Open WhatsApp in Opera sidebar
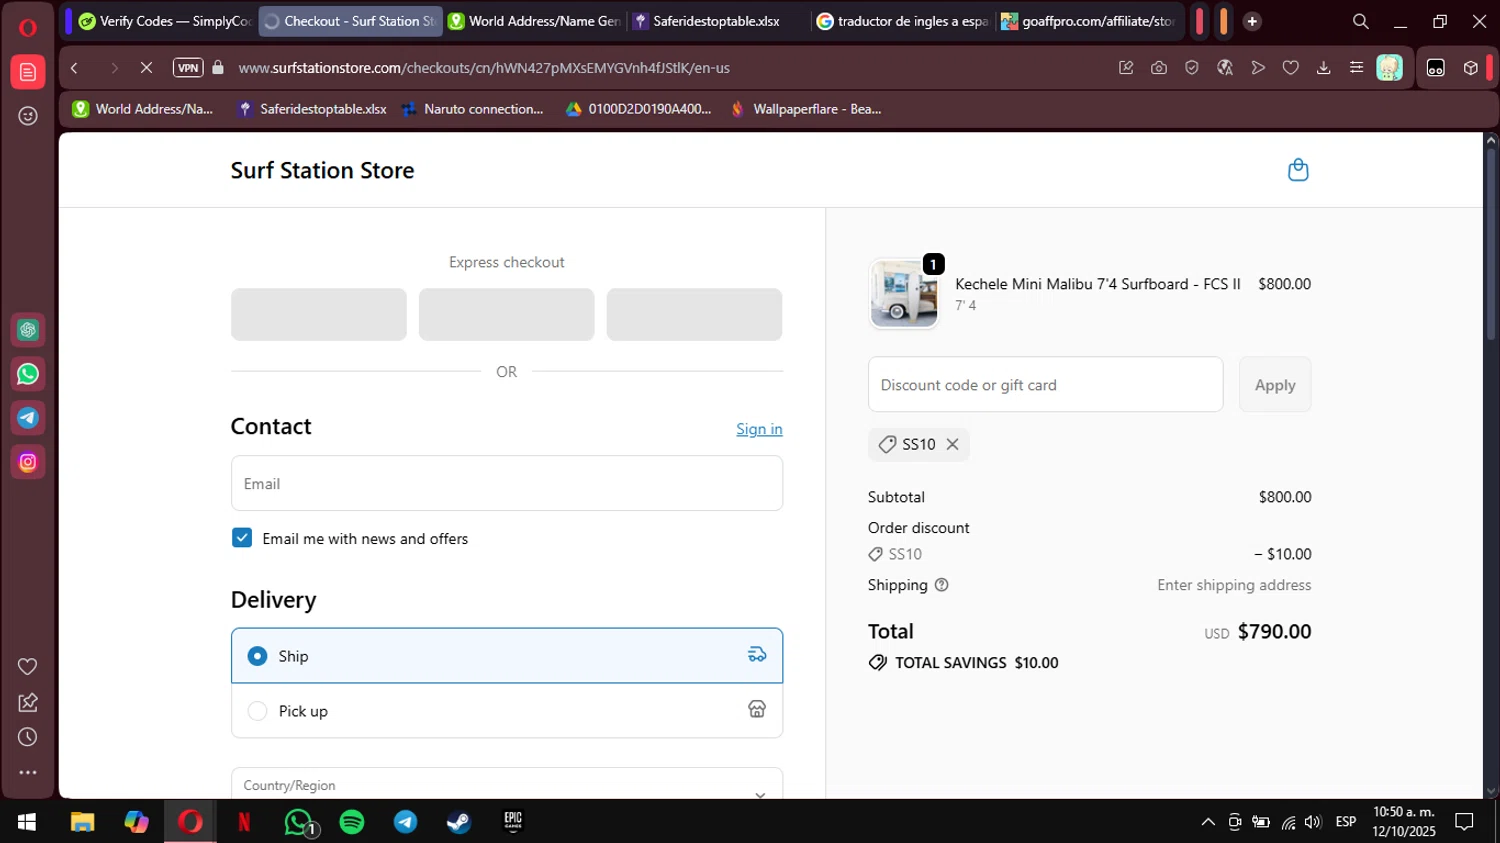Viewport: 1500px width, 843px height. coord(28,374)
